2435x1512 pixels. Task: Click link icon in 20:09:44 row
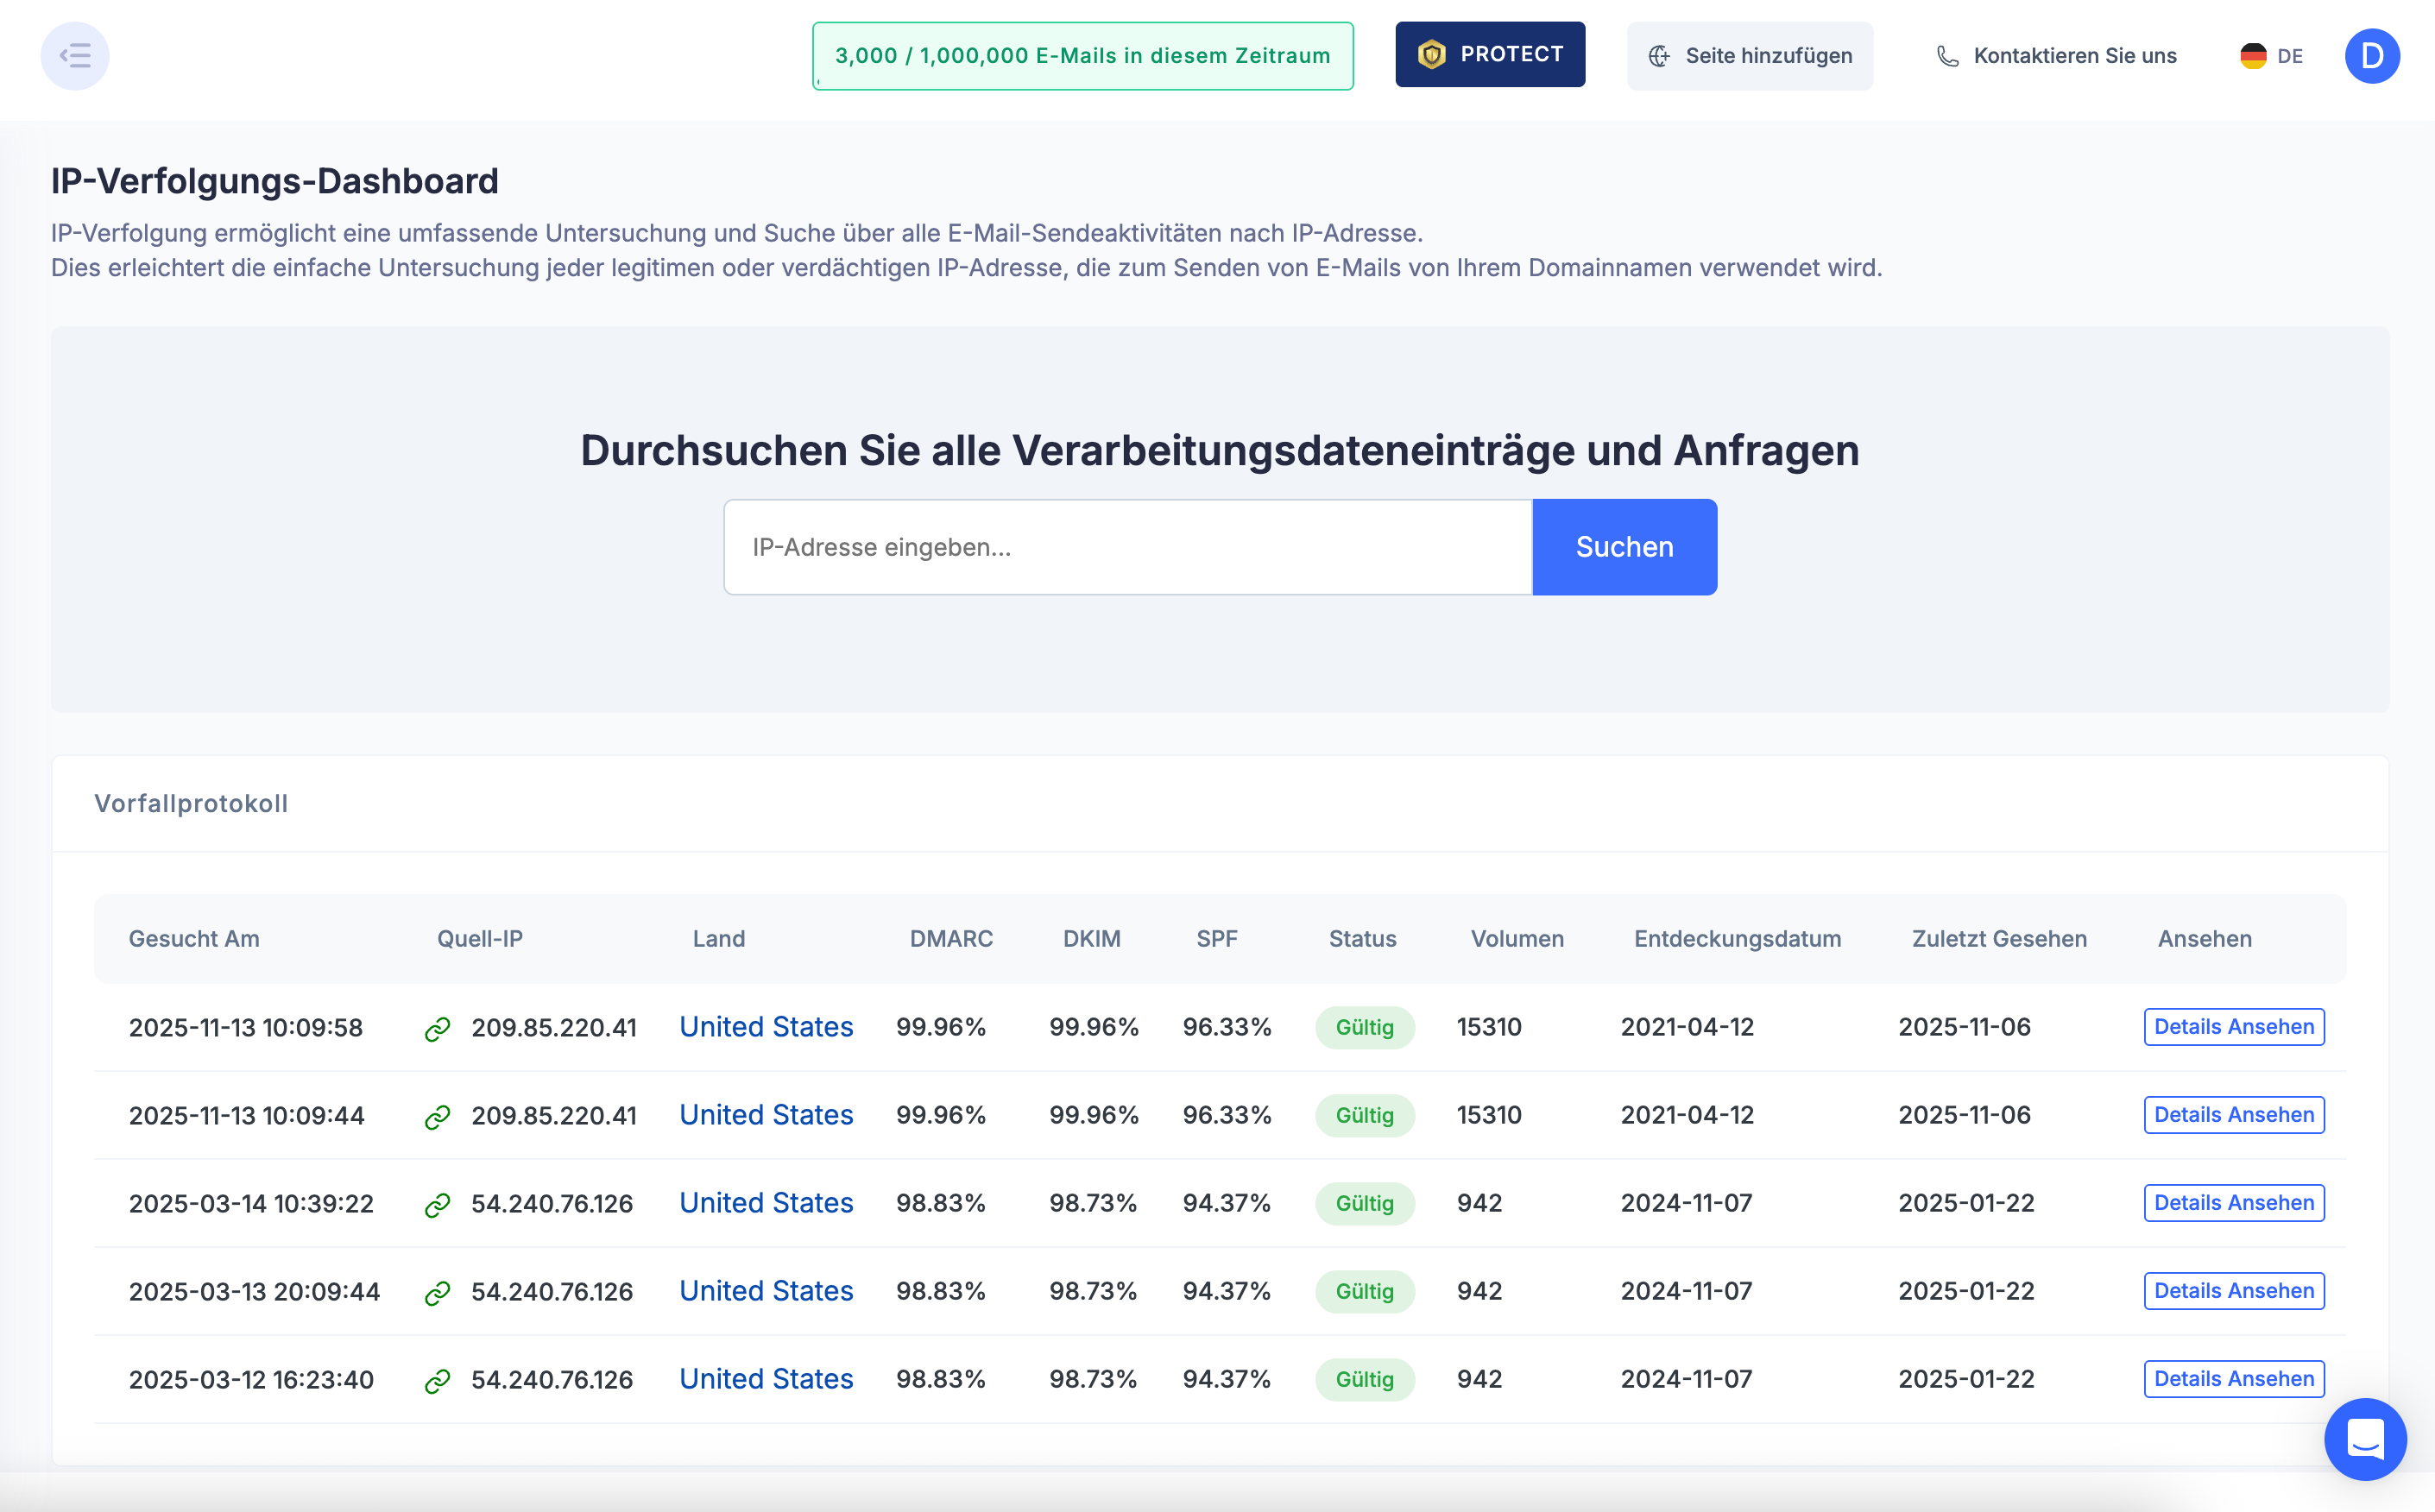(x=437, y=1293)
